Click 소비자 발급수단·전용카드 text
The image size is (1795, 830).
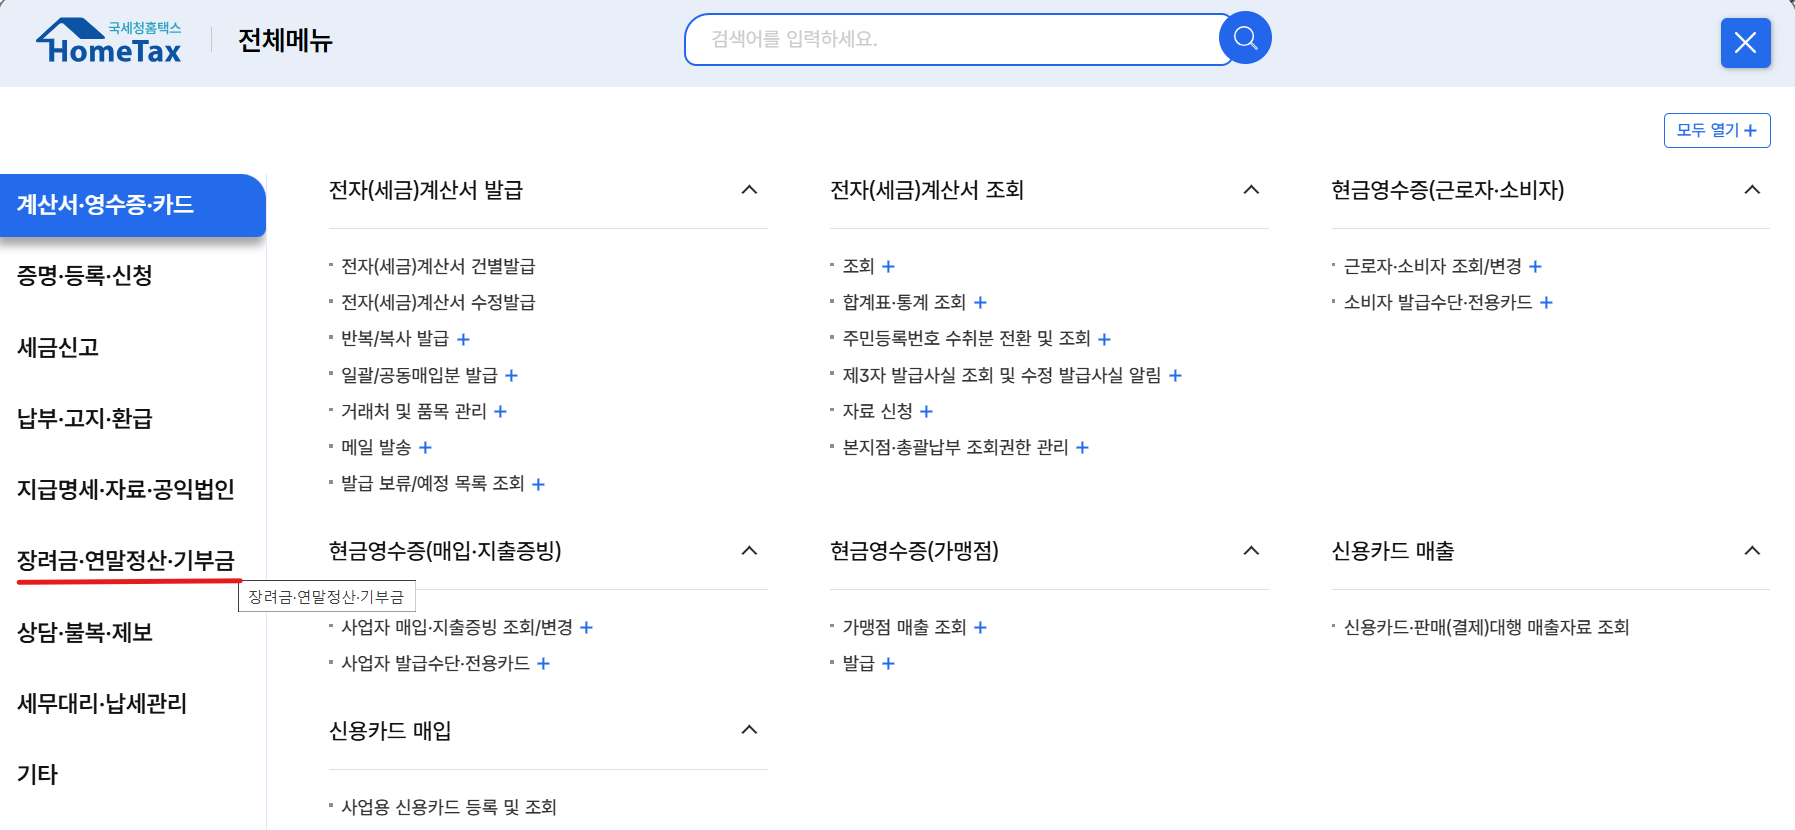(1438, 302)
